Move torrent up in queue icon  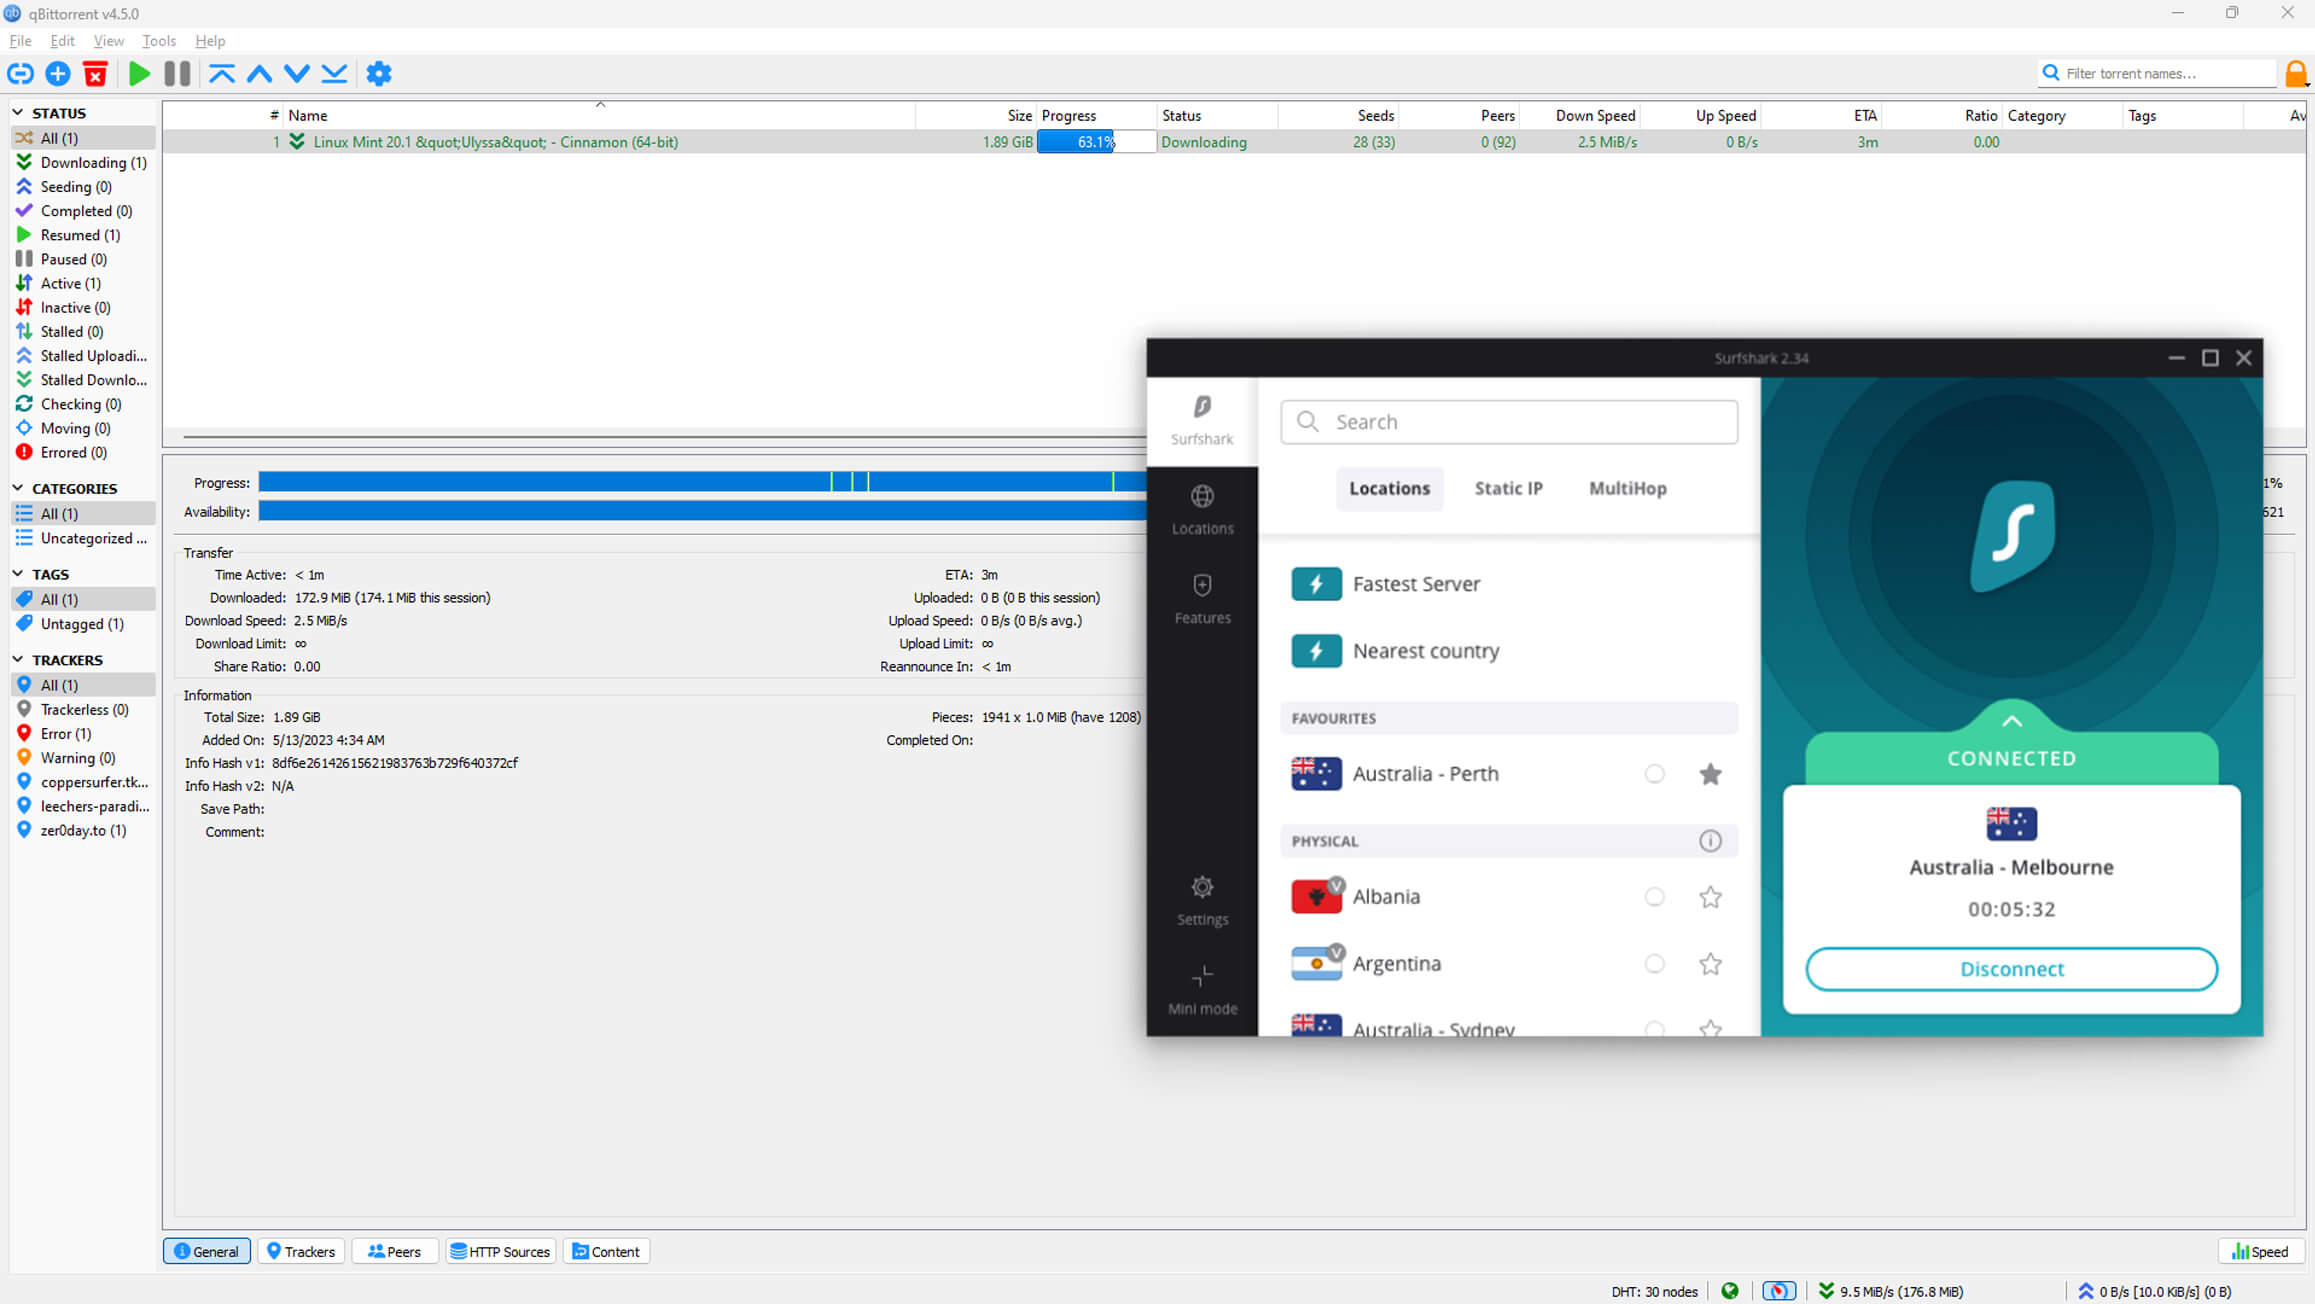click(259, 73)
